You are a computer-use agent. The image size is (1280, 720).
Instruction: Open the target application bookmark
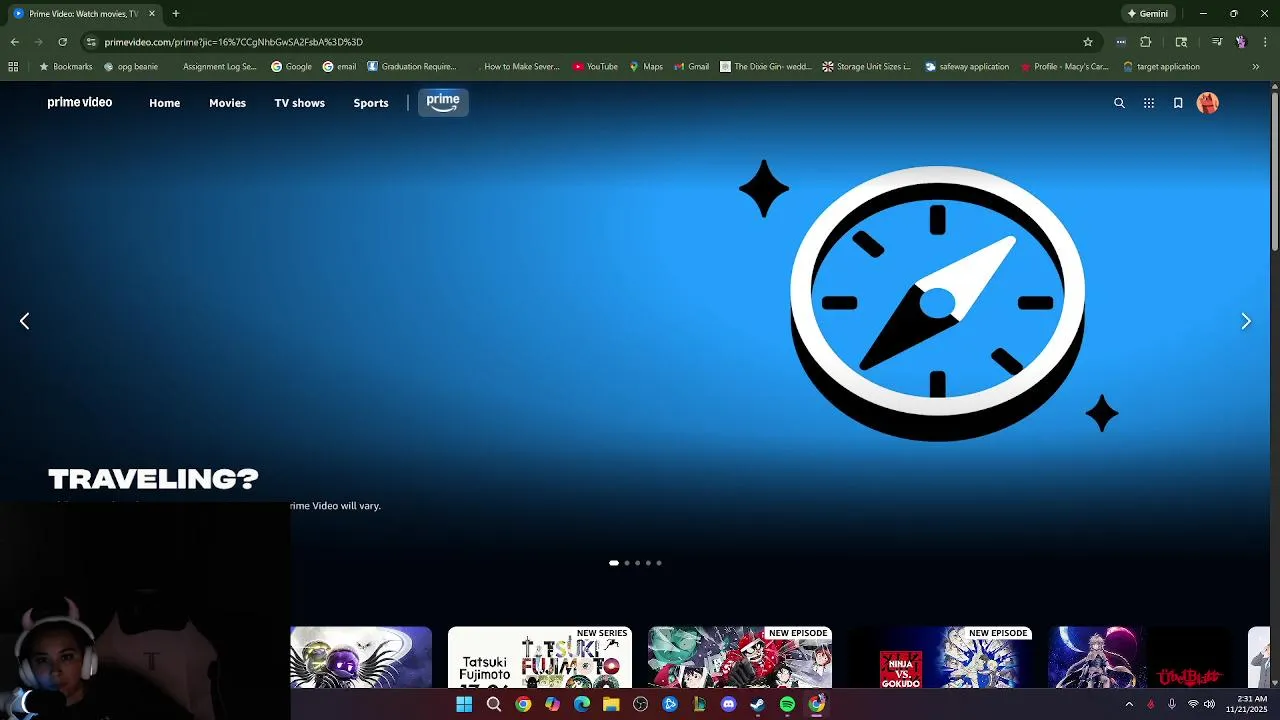coord(1162,67)
